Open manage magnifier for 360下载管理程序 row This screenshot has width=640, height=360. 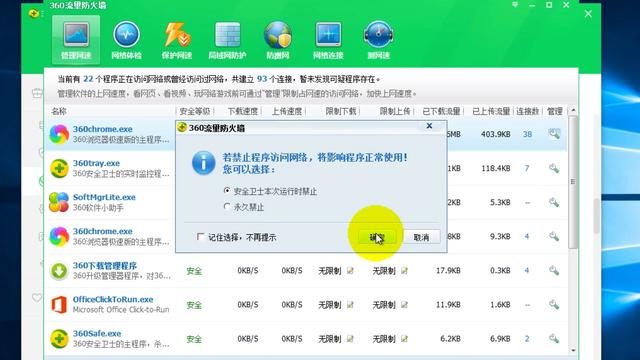point(554,270)
